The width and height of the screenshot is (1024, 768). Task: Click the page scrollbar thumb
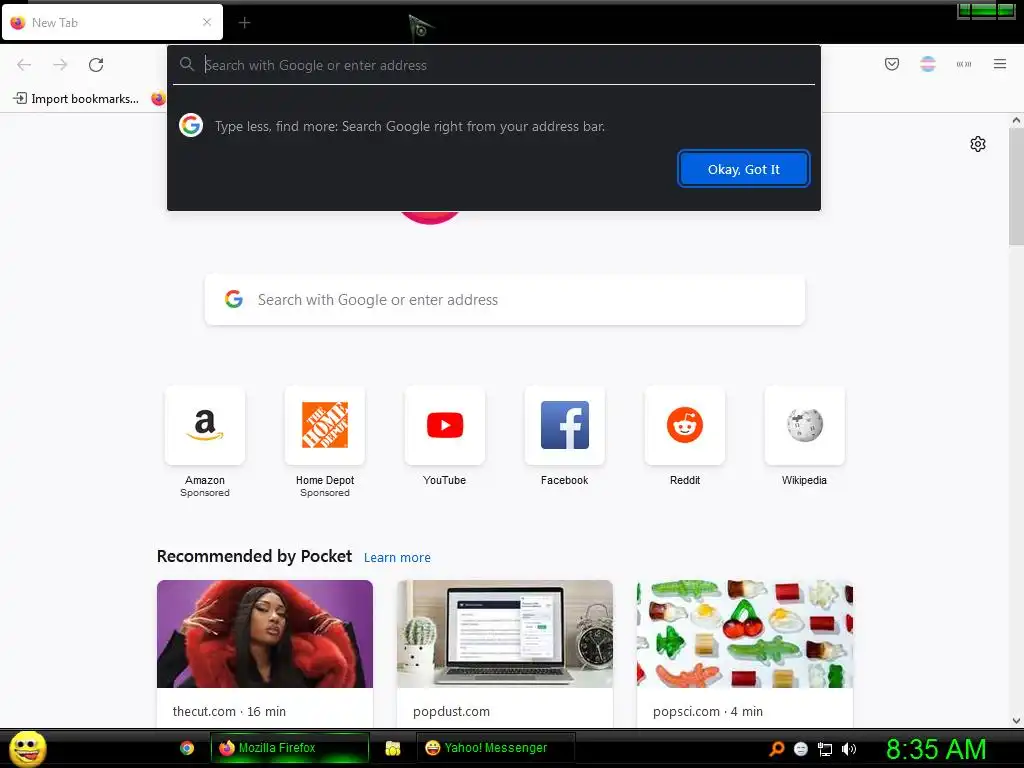(x=1016, y=186)
